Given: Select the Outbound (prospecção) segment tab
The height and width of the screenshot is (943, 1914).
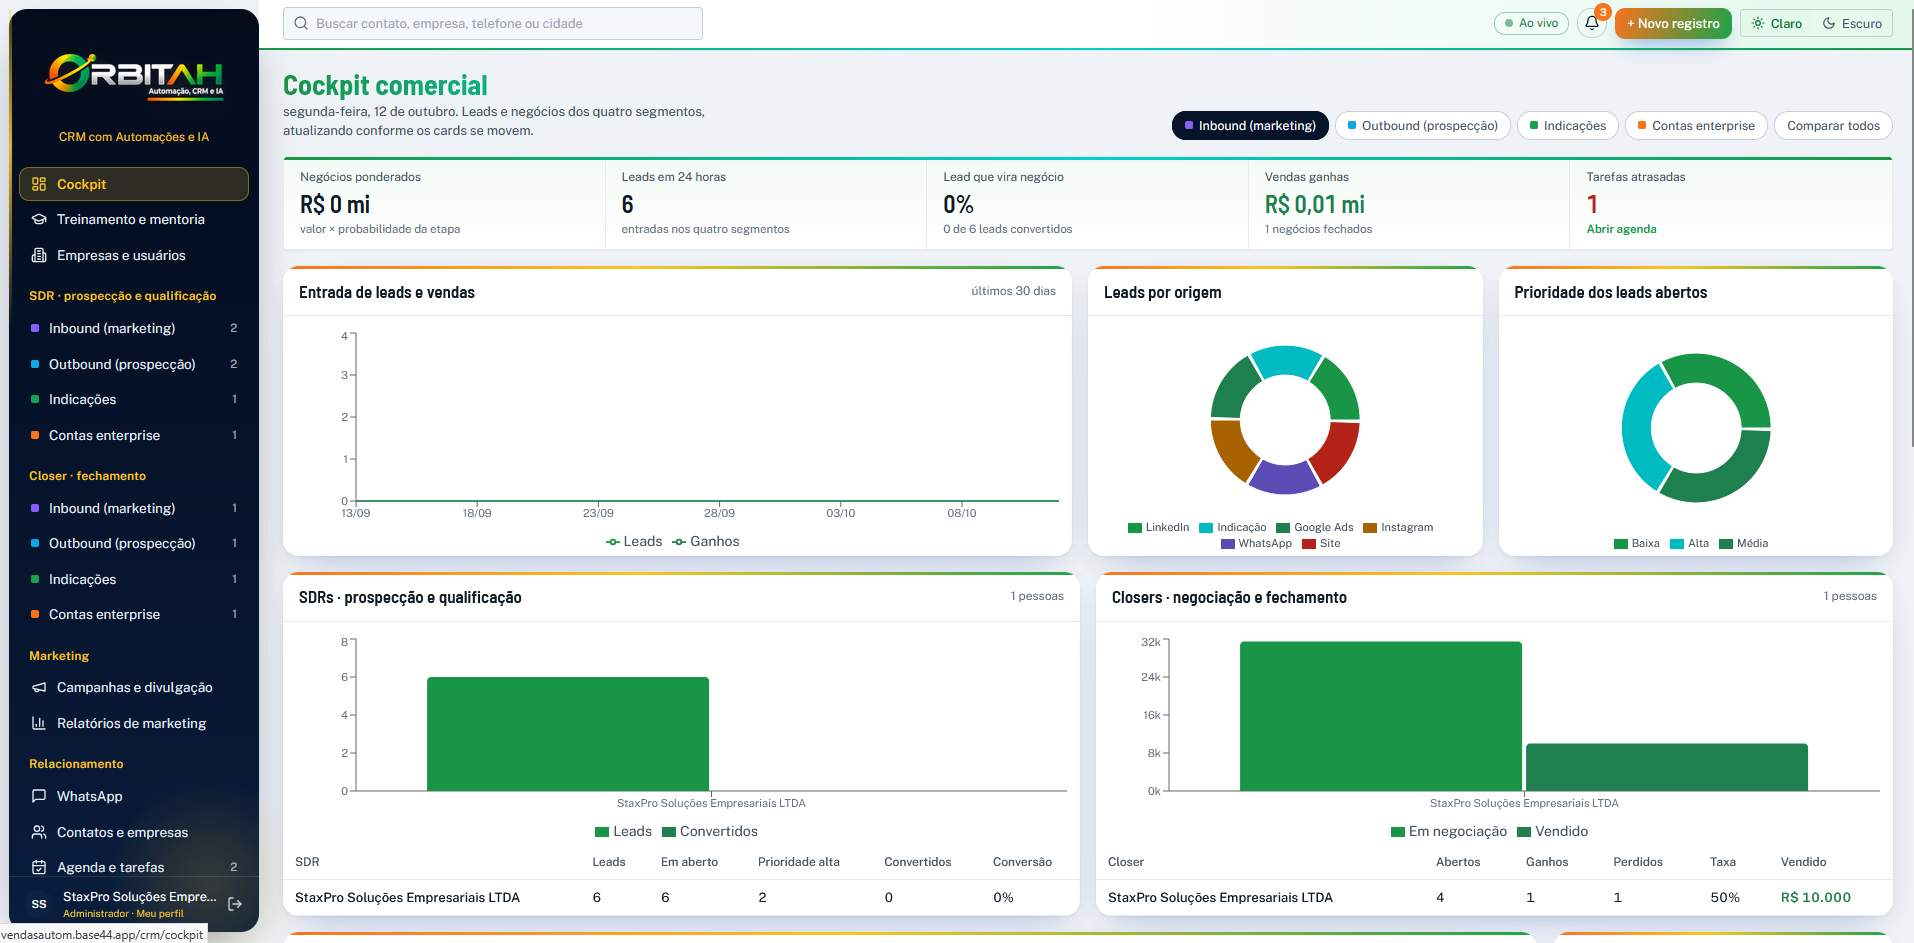Looking at the screenshot, I should tap(1422, 125).
